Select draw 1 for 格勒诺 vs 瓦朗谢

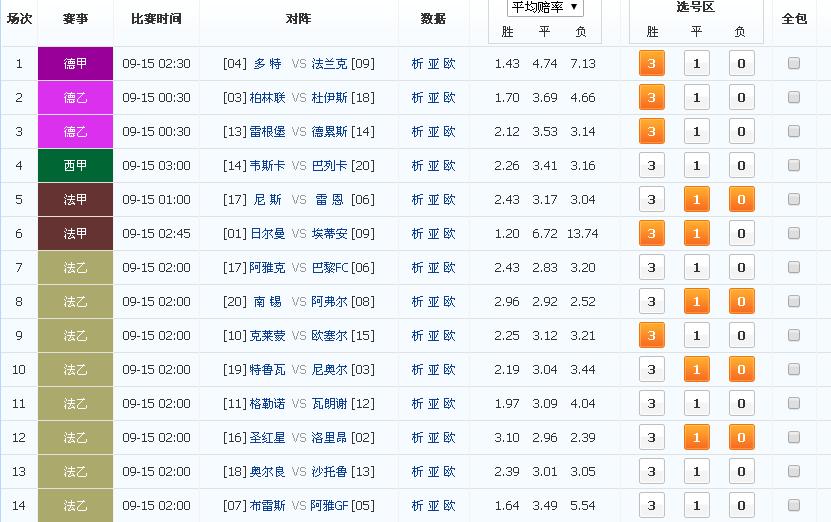696,403
